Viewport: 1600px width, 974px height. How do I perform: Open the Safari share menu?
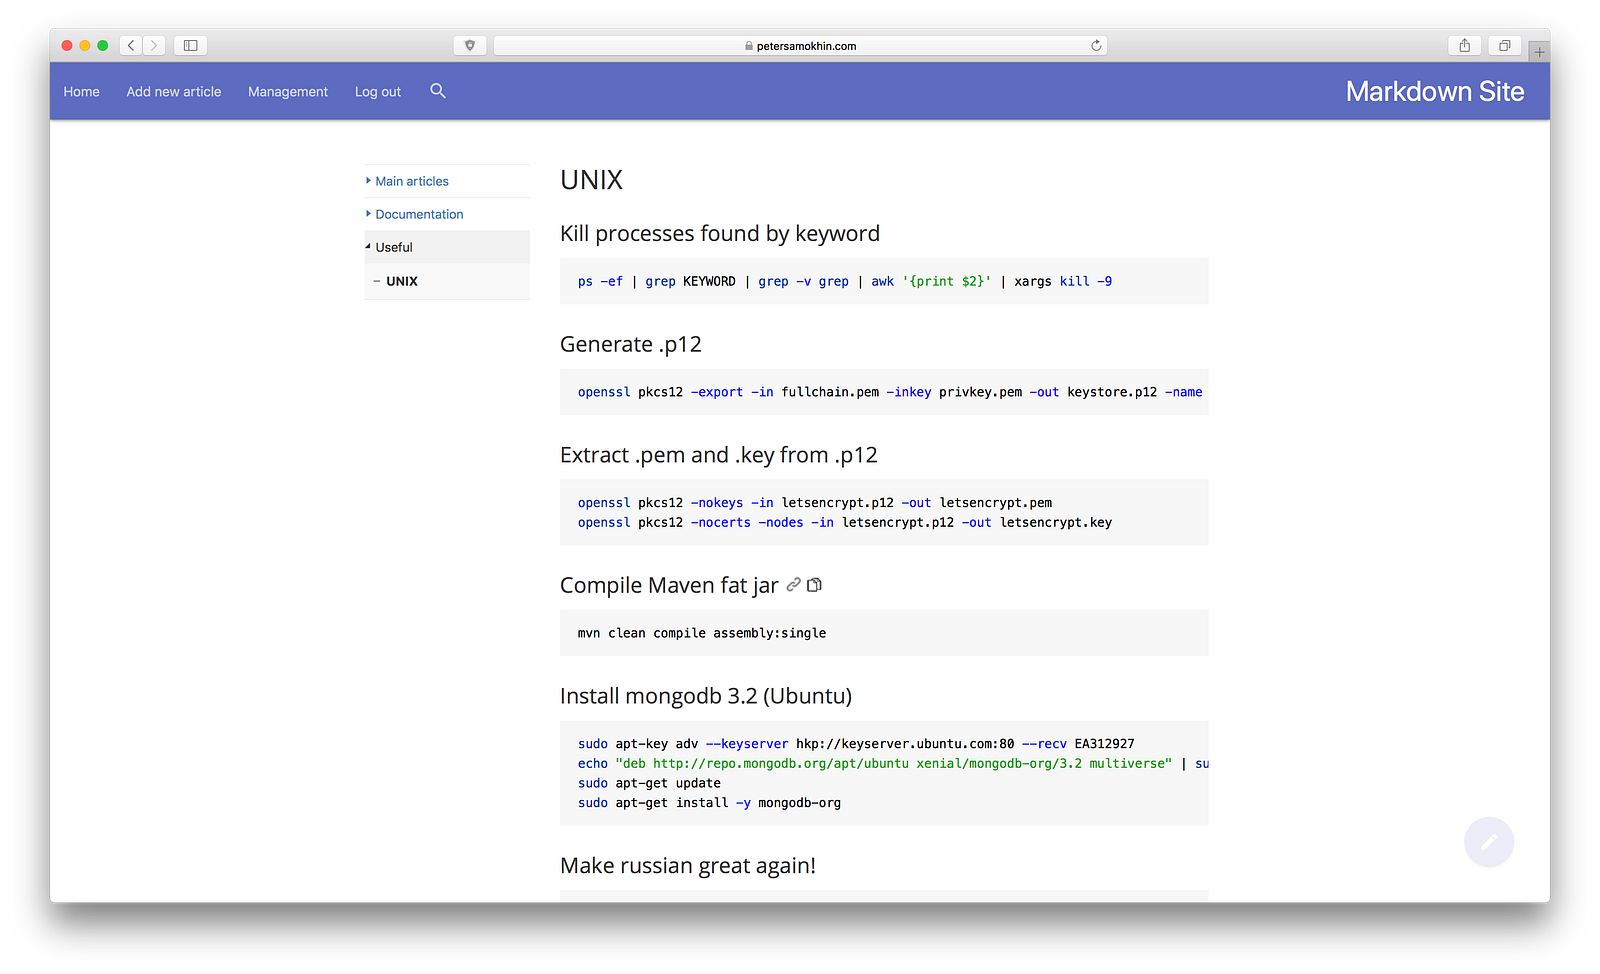(1464, 45)
